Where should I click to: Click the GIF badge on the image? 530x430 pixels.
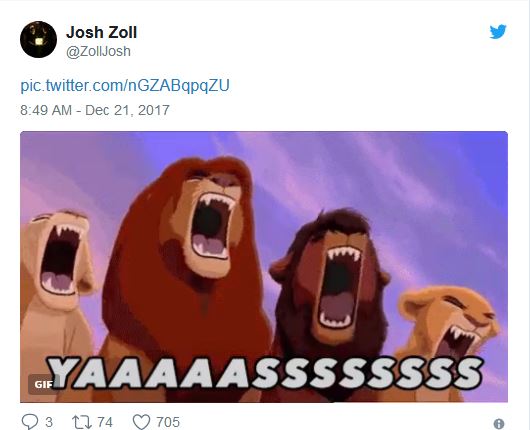tap(43, 384)
